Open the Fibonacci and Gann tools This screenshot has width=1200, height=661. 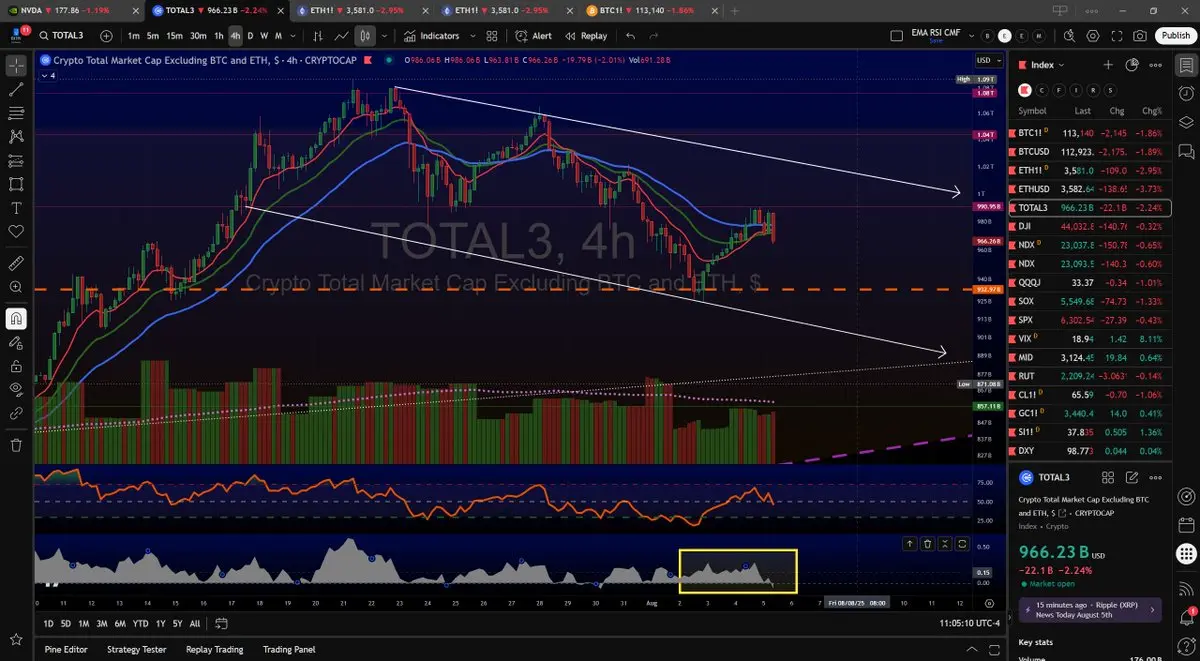click(x=16, y=113)
